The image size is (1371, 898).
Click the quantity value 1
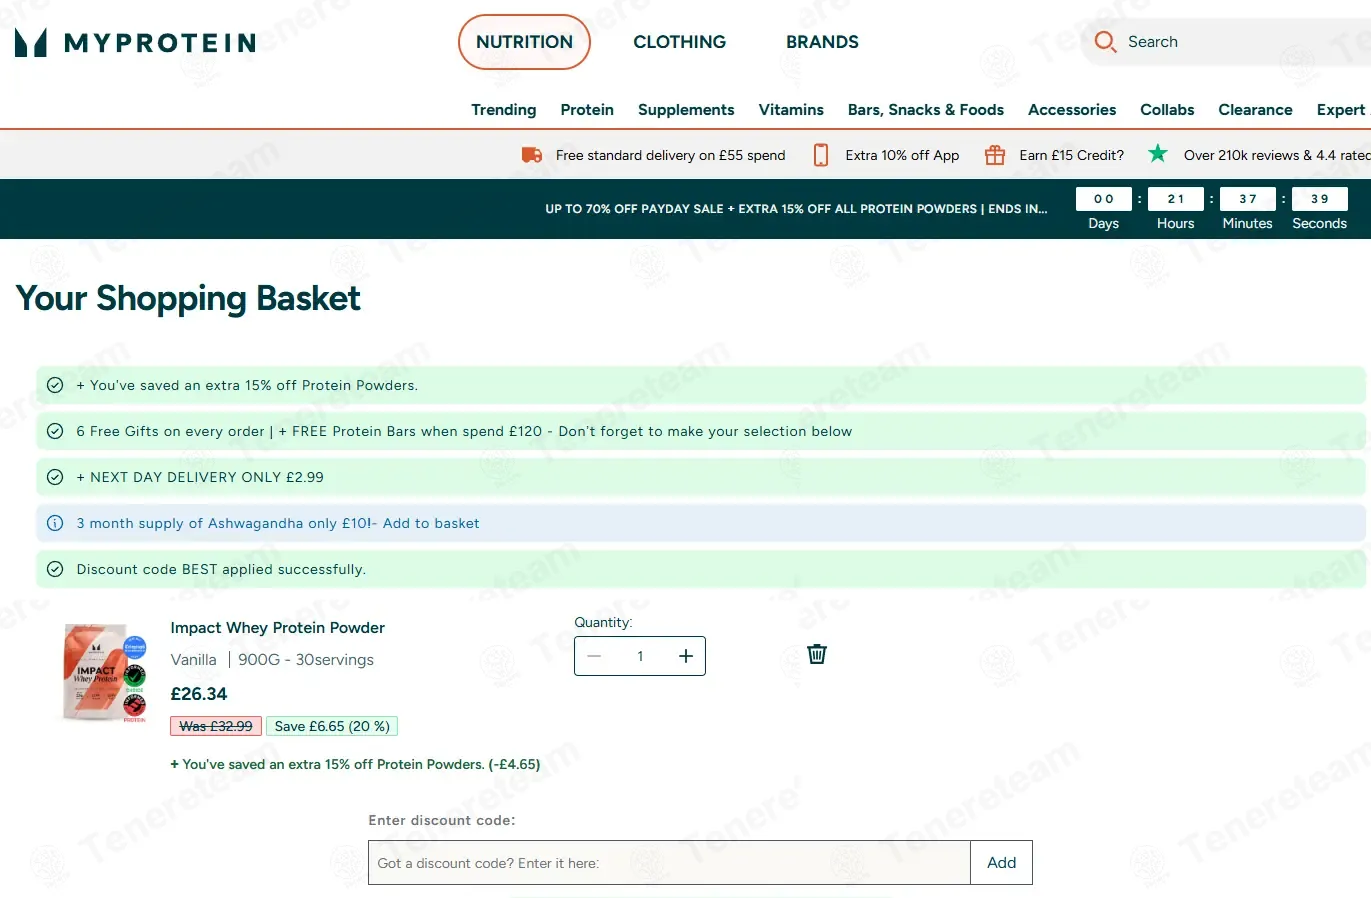[640, 656]
